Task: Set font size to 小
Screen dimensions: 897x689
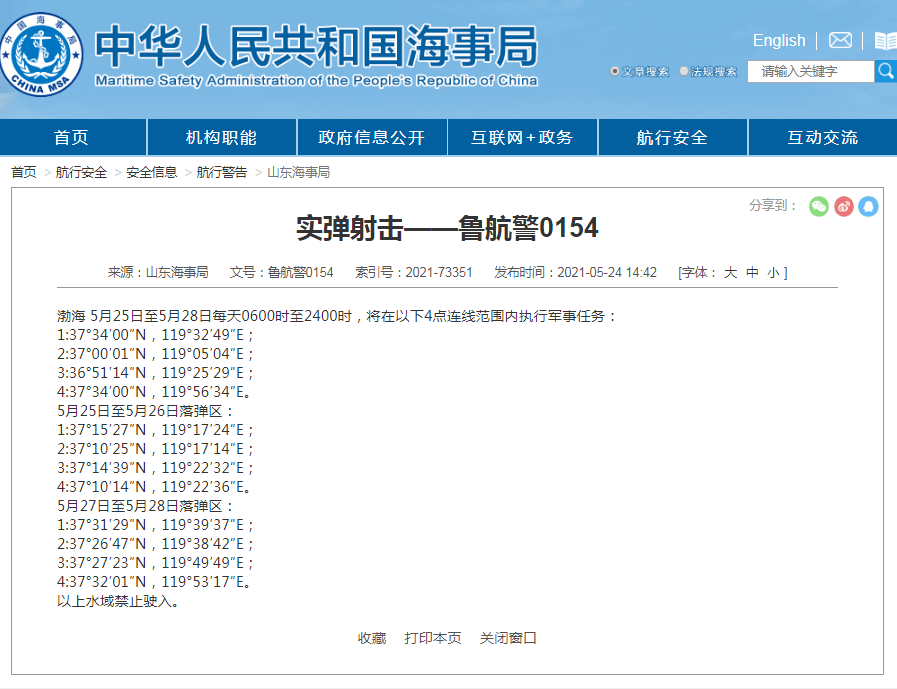Action: point(773,272)
